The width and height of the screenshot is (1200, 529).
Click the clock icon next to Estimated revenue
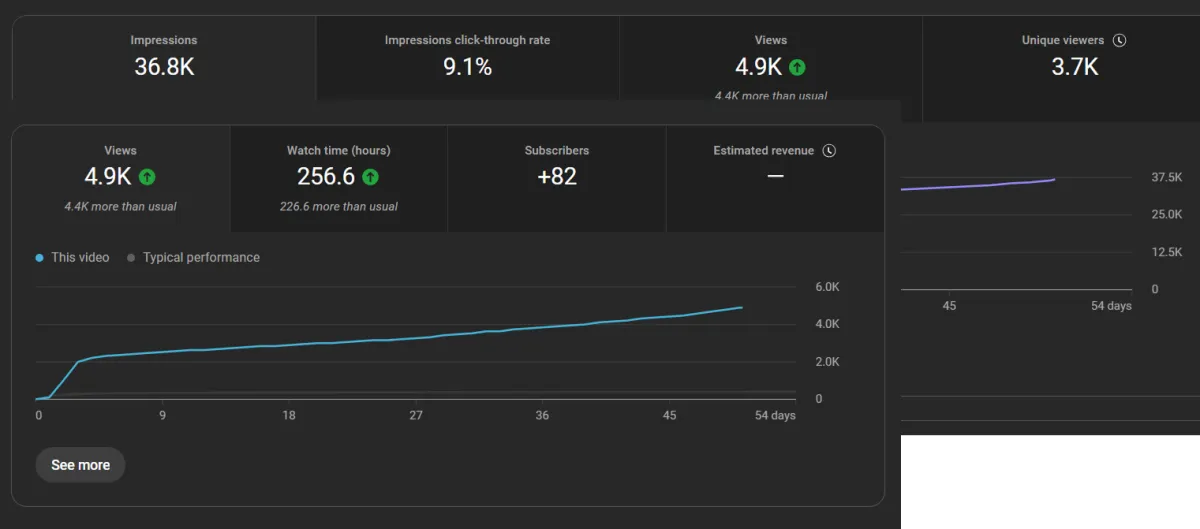click(828, 151)
